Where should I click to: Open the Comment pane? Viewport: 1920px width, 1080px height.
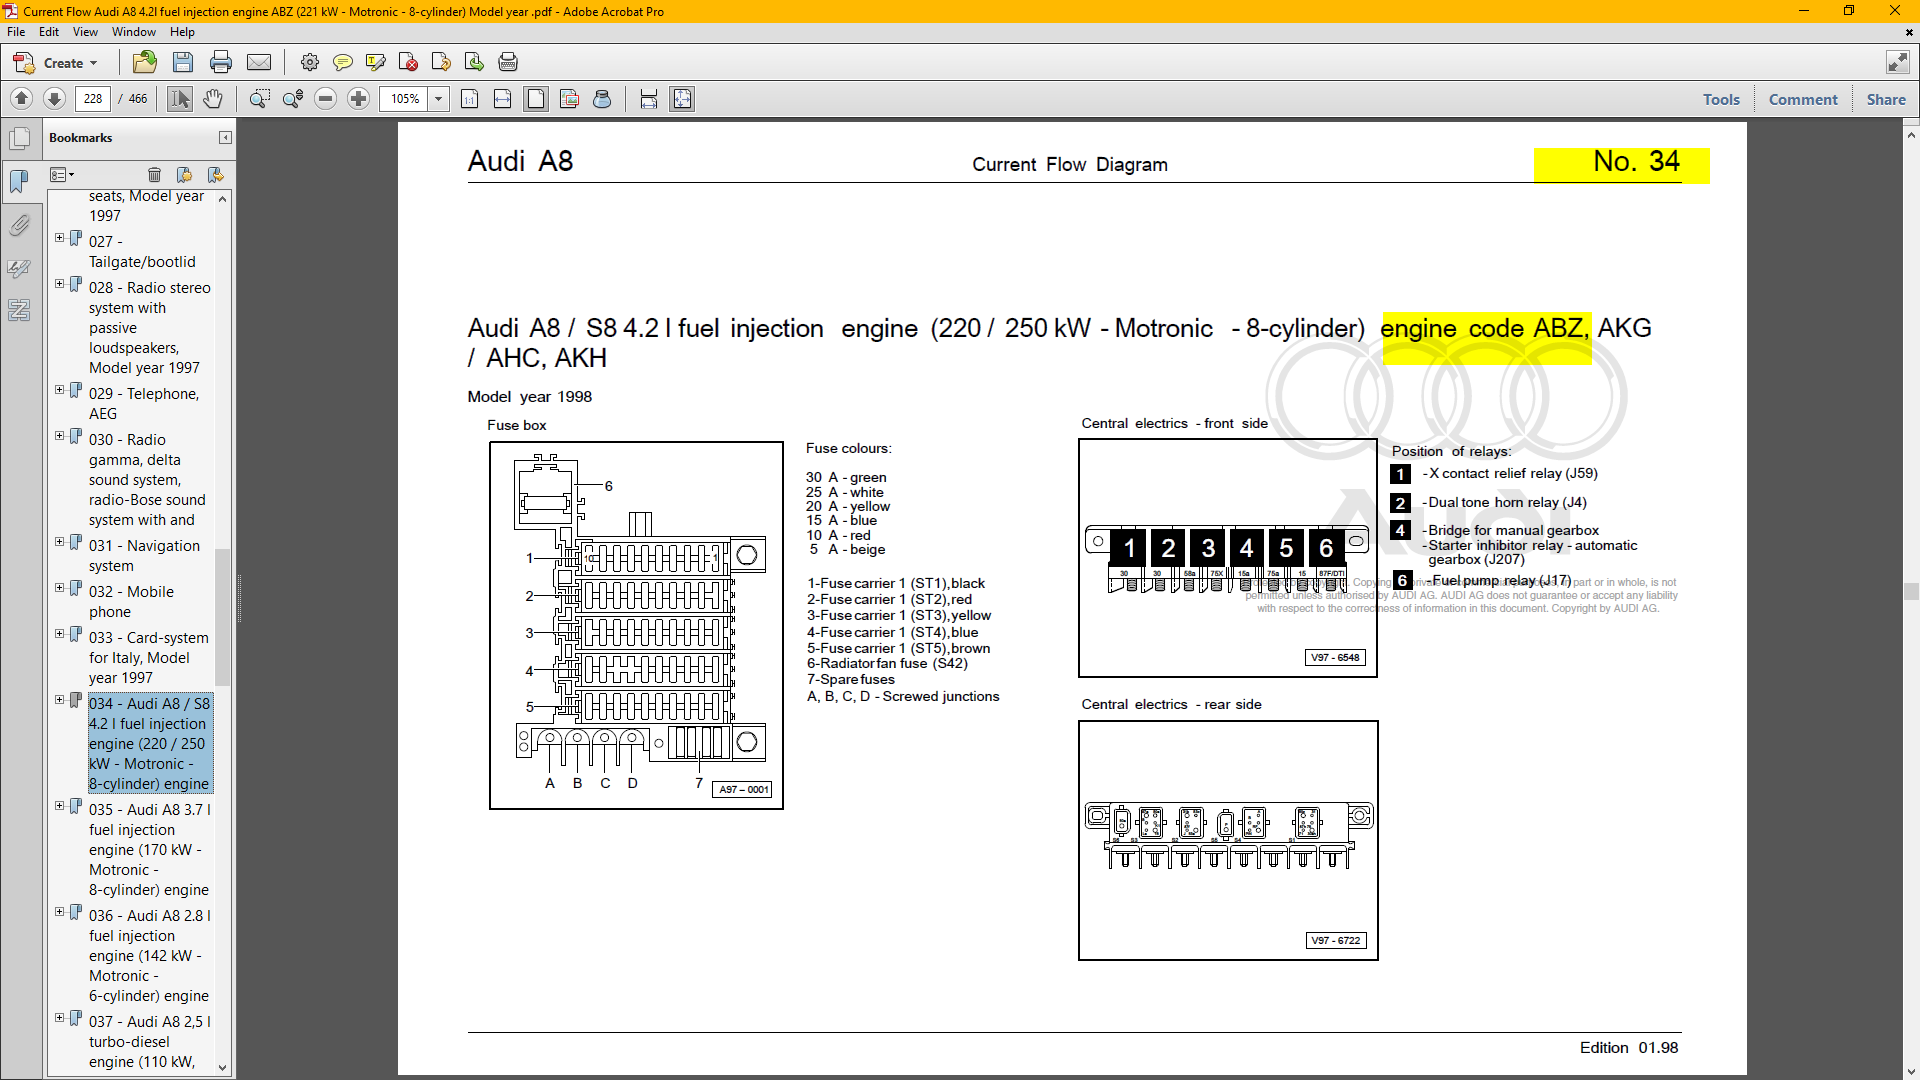click(1802, 99)
